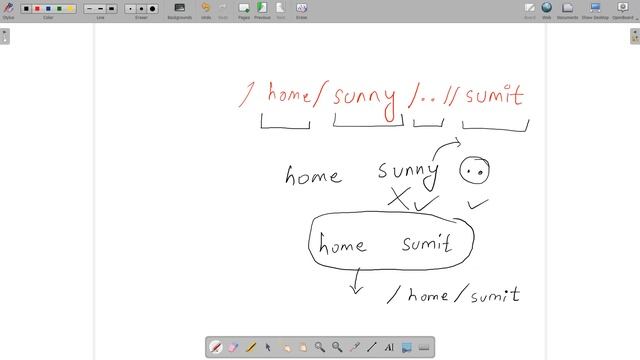
Task: Pick the green pen color
Action: click(x=59, y=9)
